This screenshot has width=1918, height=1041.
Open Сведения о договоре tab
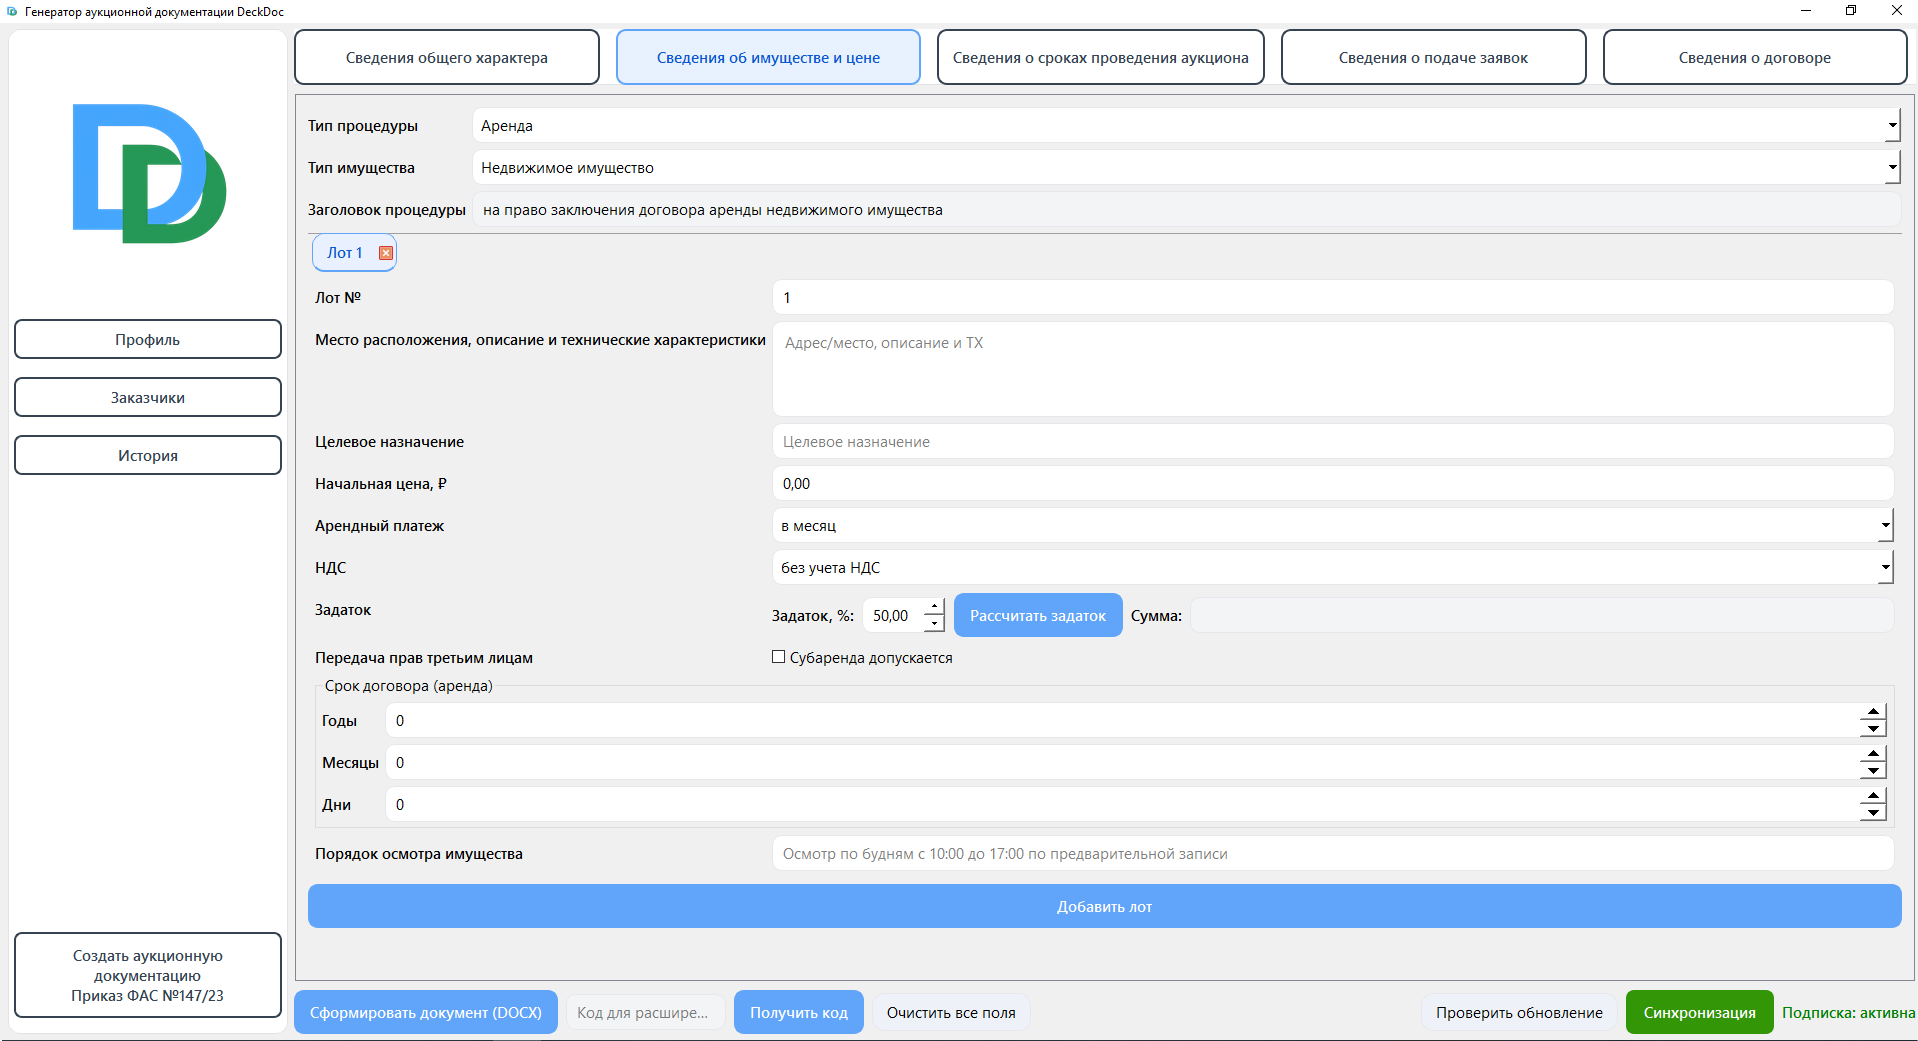[1754, 58]
